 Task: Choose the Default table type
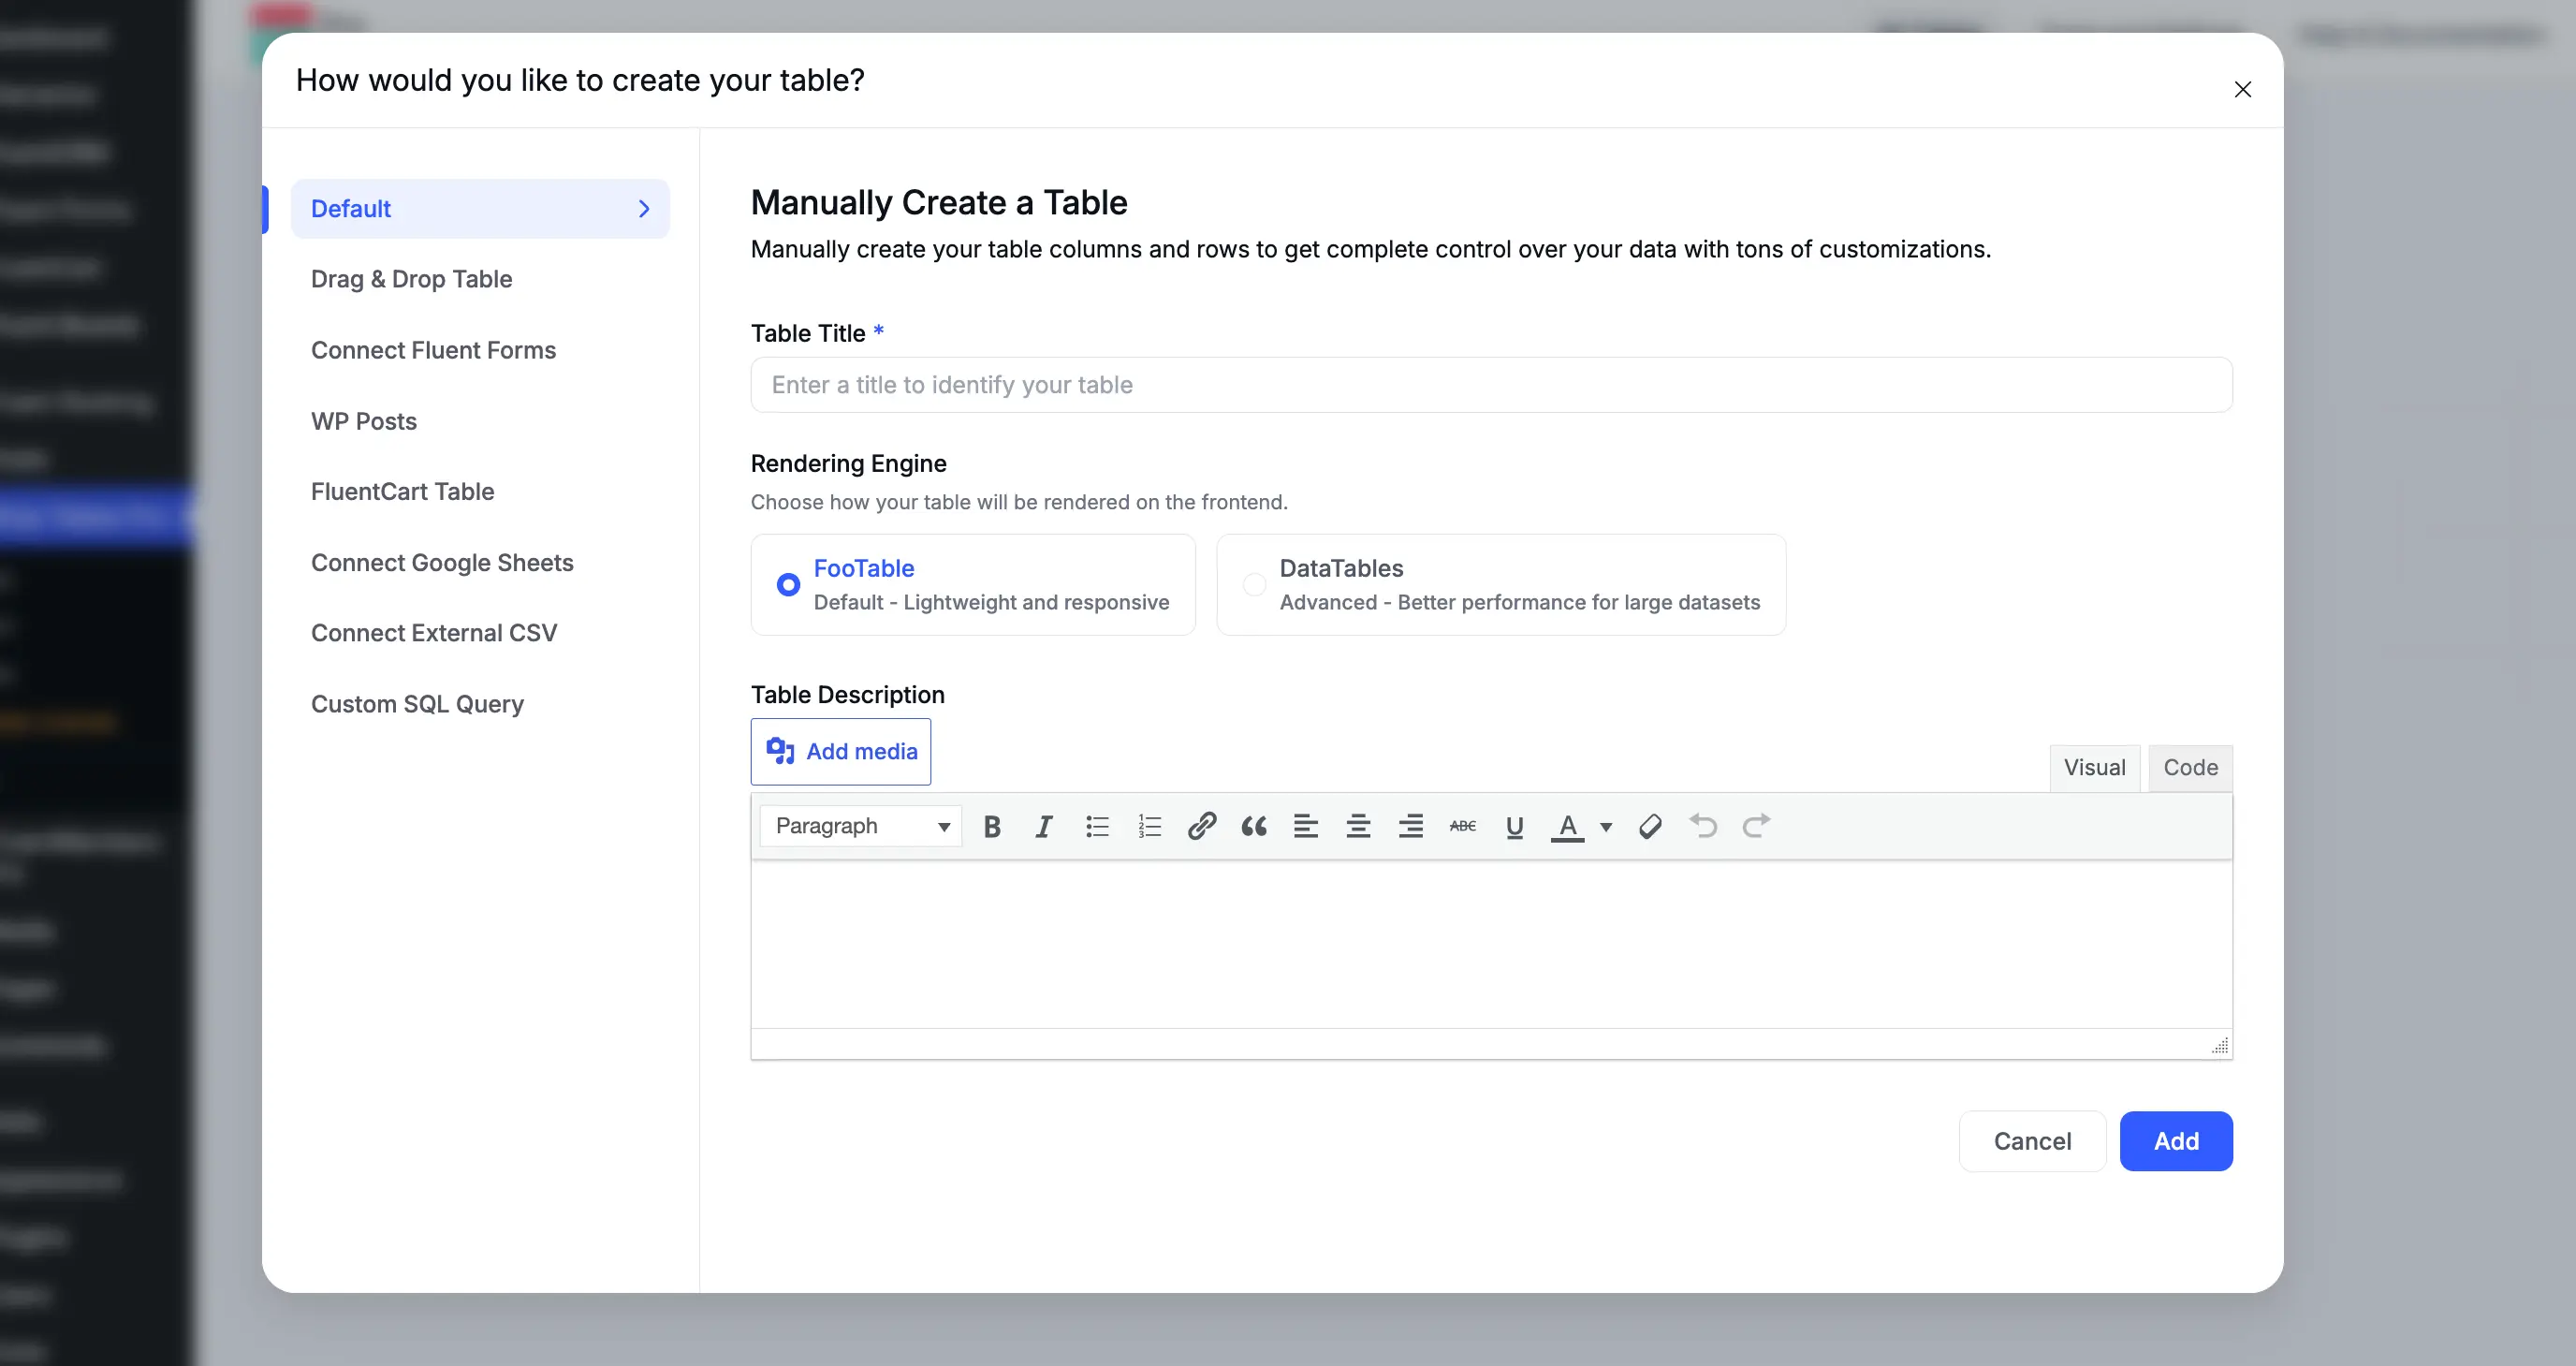[x=480, y=209]
